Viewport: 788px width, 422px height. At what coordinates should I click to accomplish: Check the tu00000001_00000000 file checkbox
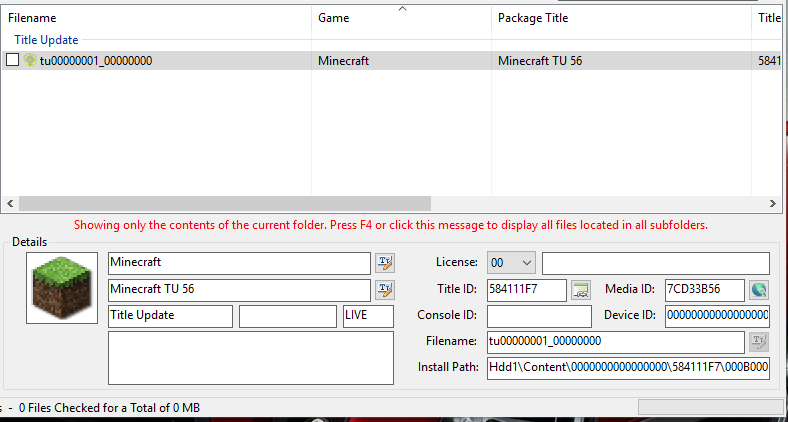13,61
